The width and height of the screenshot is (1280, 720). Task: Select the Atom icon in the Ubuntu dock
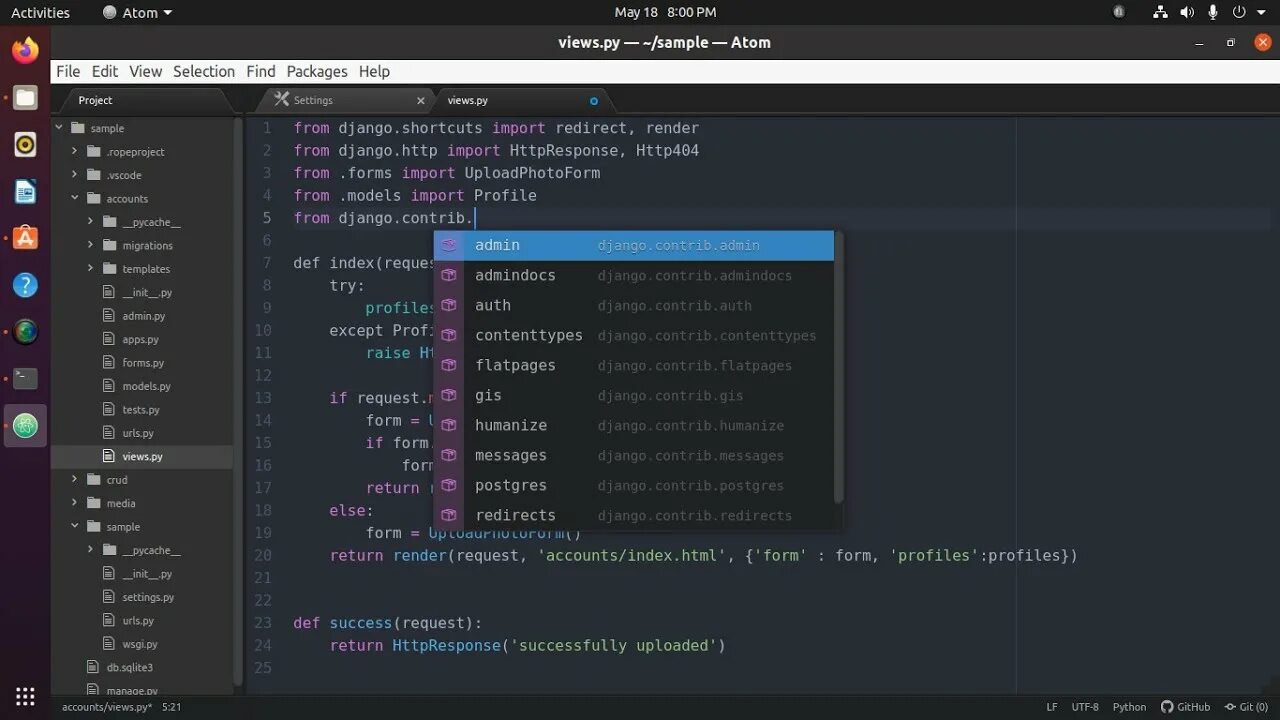point(25,425)
